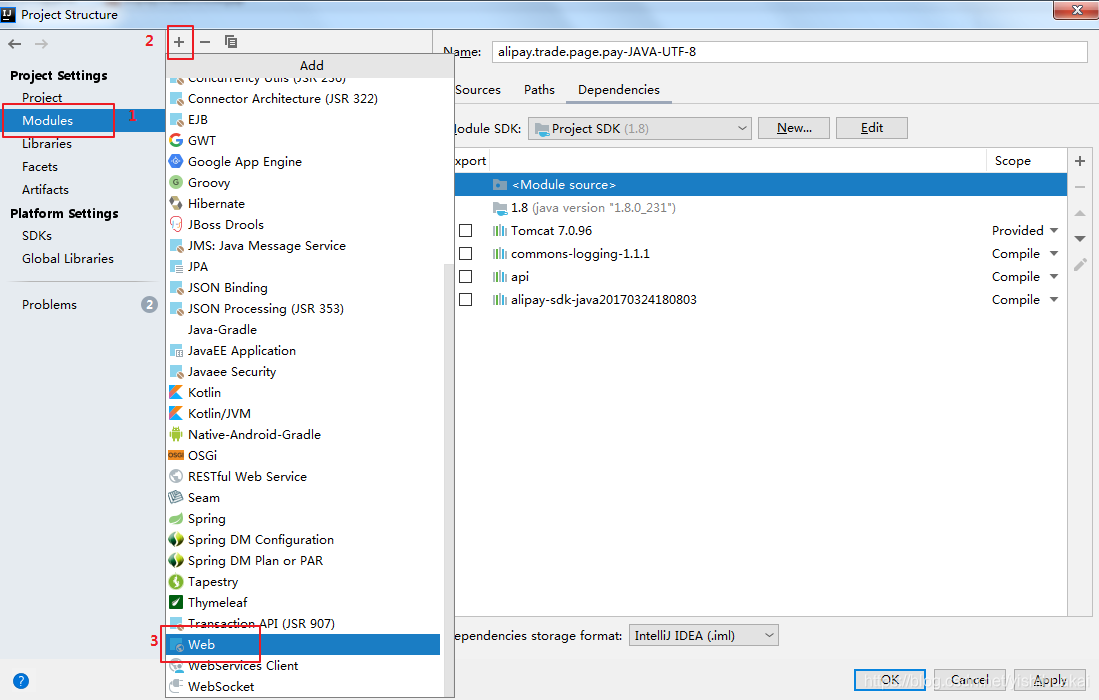Screen dimensions: 1099x700
Task: Click the pencil edit icon on right
Action: [x=1080, y=264]
